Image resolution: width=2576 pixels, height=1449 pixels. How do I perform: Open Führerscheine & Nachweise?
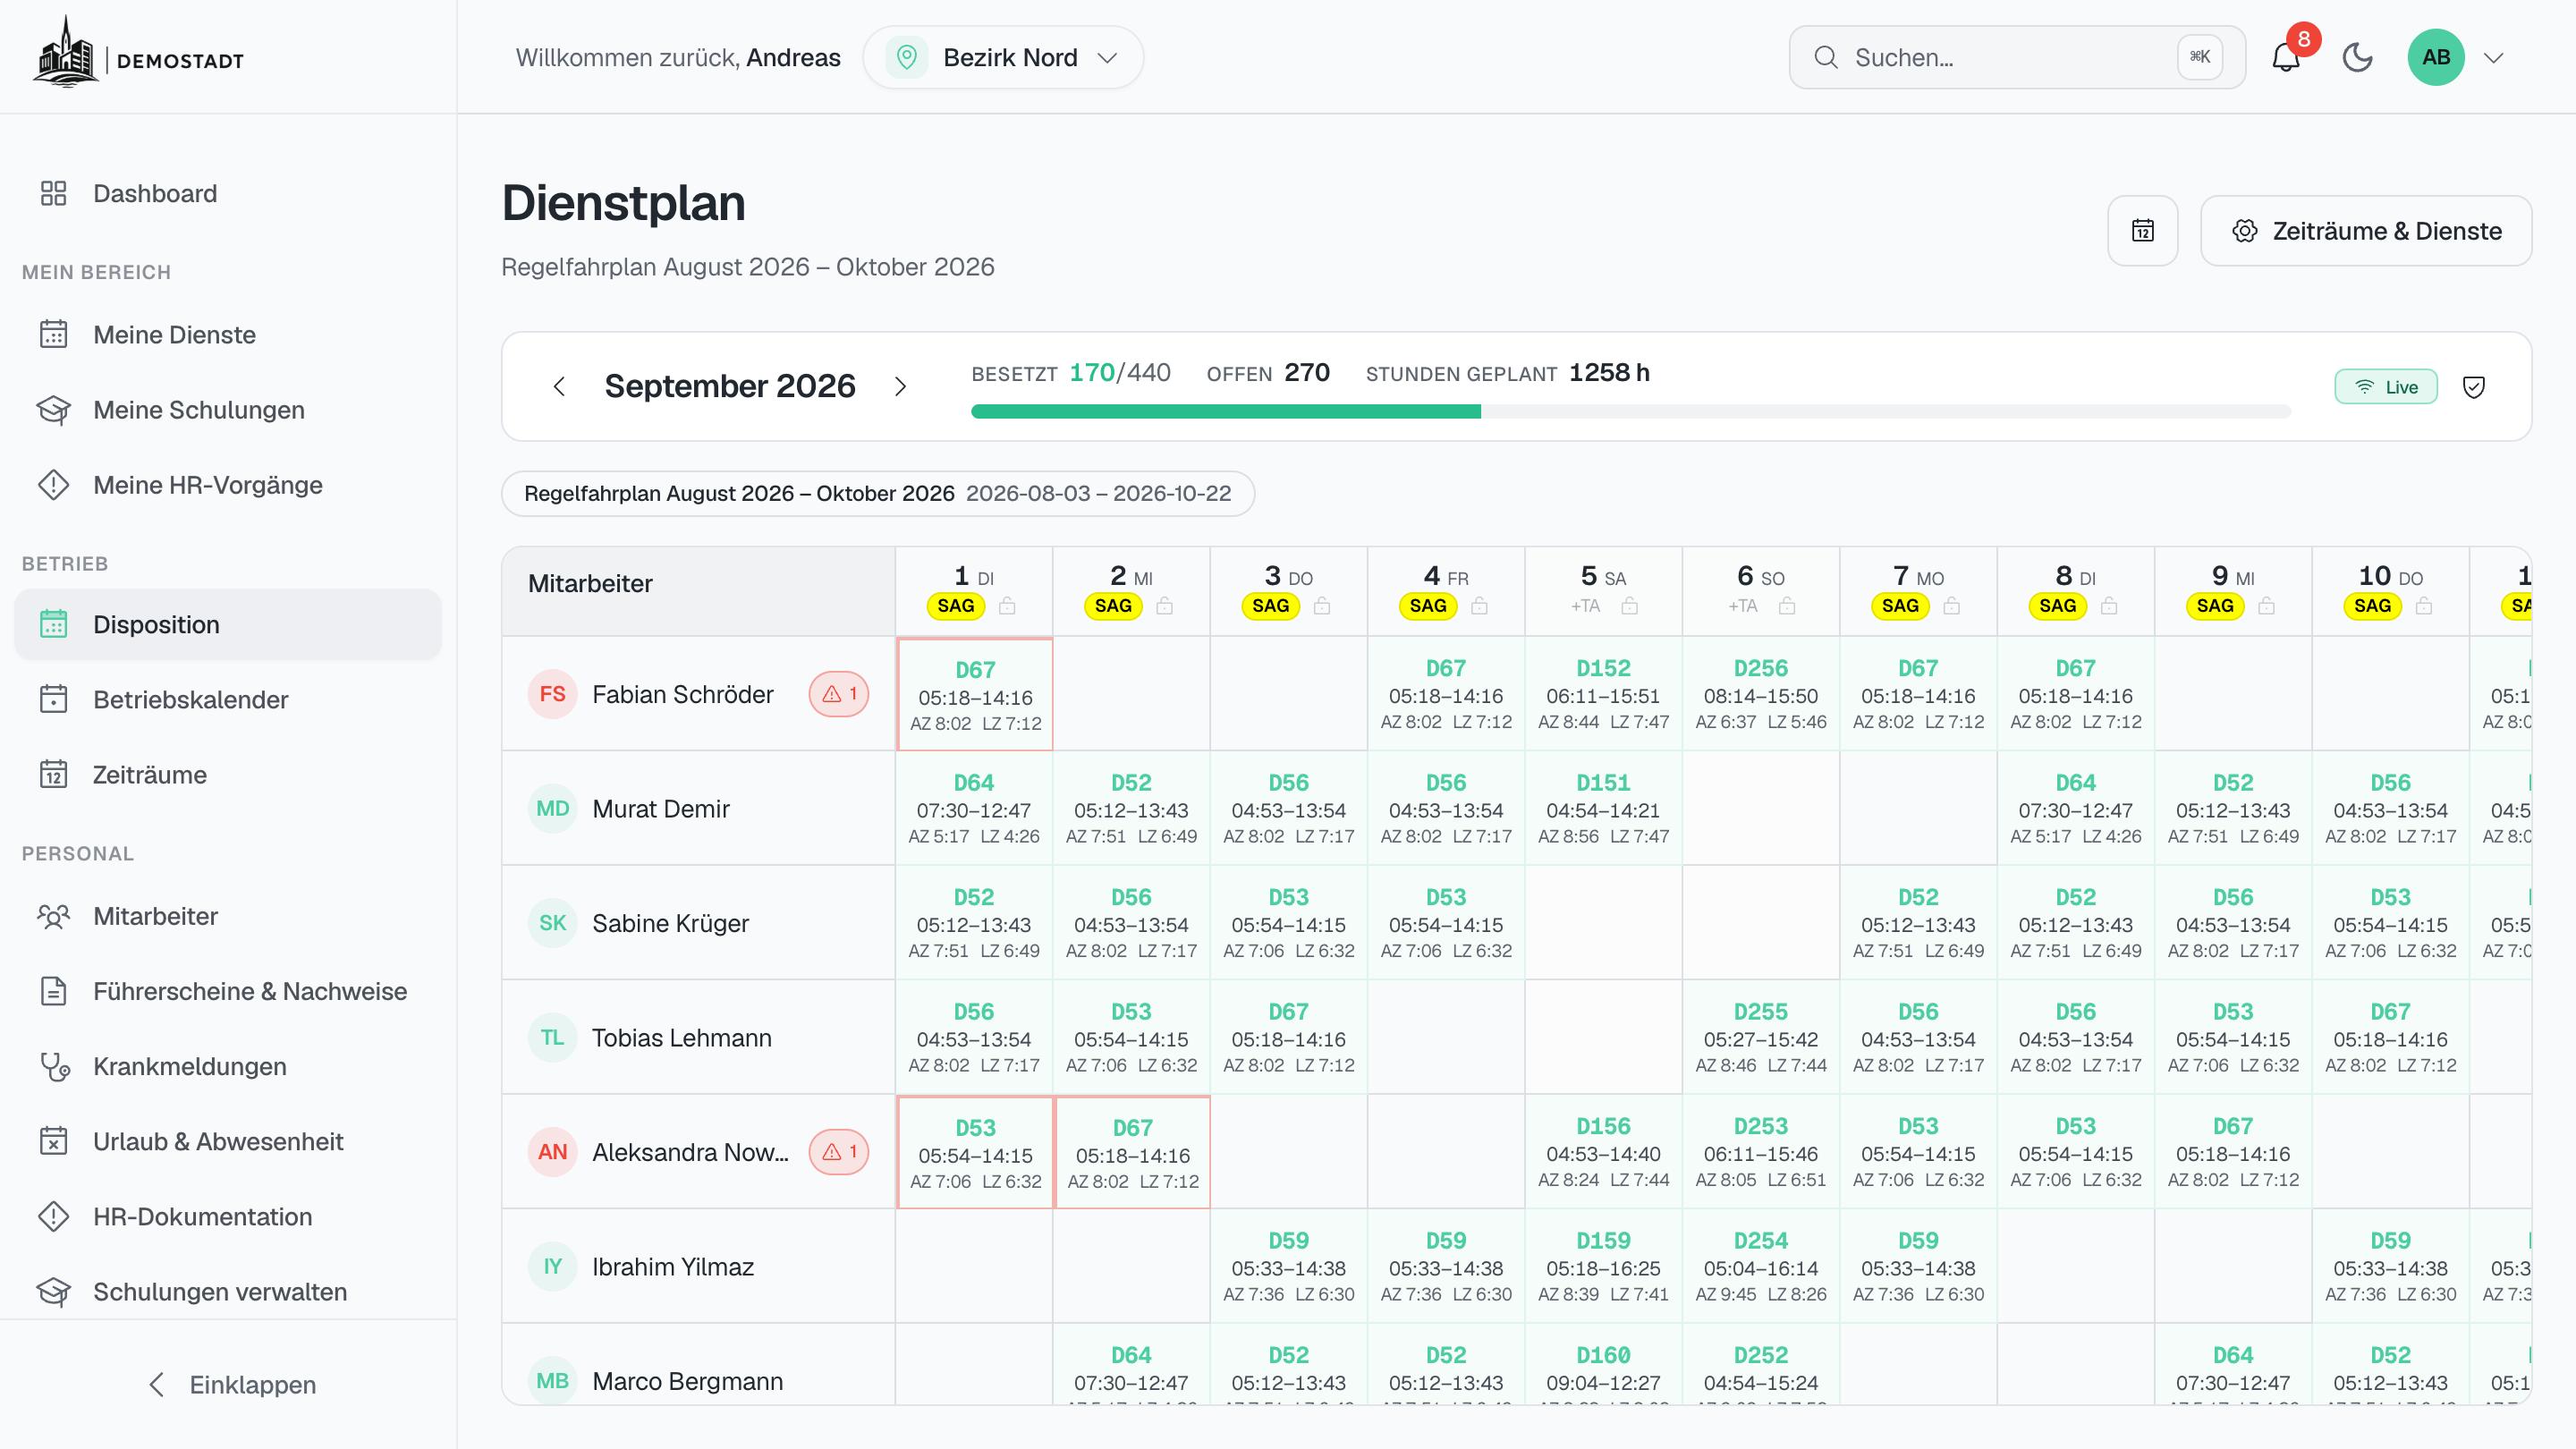(228, 991)
